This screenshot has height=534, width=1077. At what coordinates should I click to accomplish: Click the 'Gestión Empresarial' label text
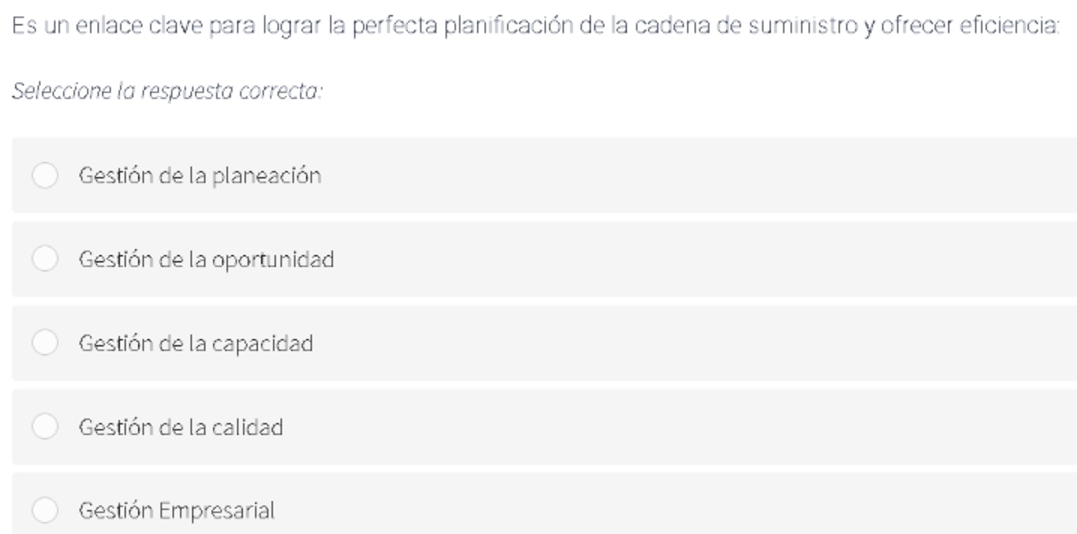coord(177,511)
